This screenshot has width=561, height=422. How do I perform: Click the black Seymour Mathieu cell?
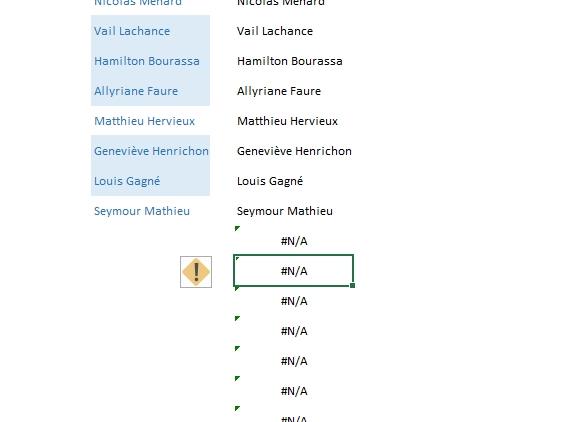[293, 211]
